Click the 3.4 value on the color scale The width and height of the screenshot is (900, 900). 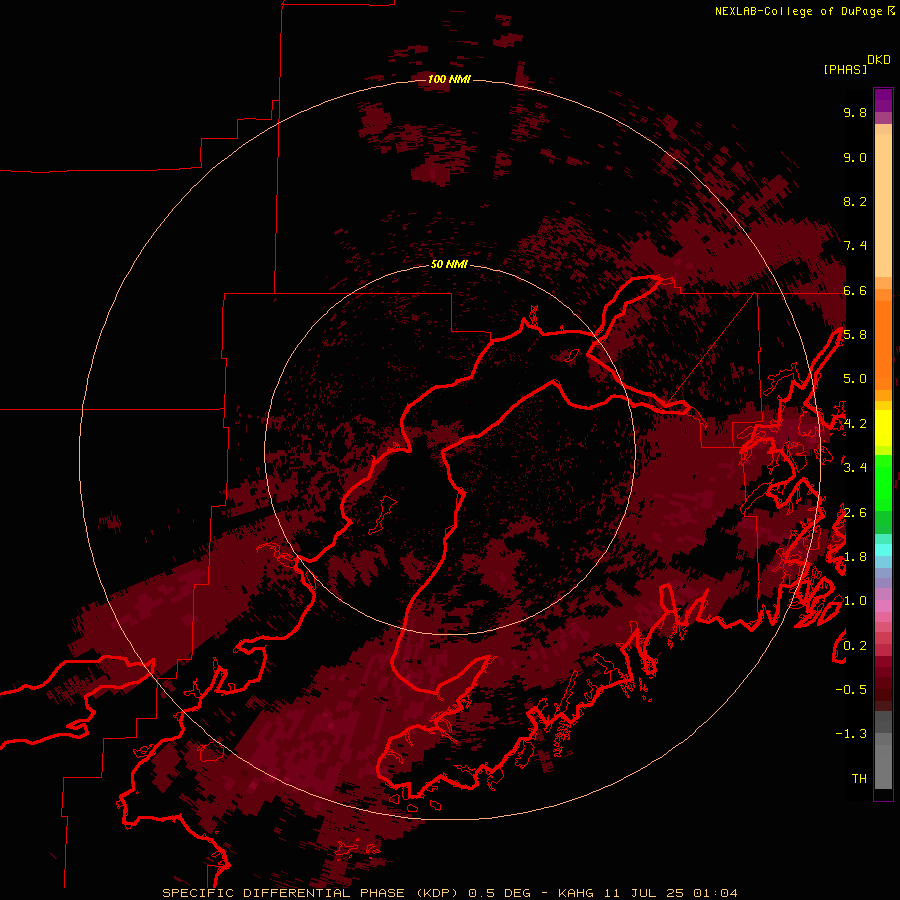855,468
